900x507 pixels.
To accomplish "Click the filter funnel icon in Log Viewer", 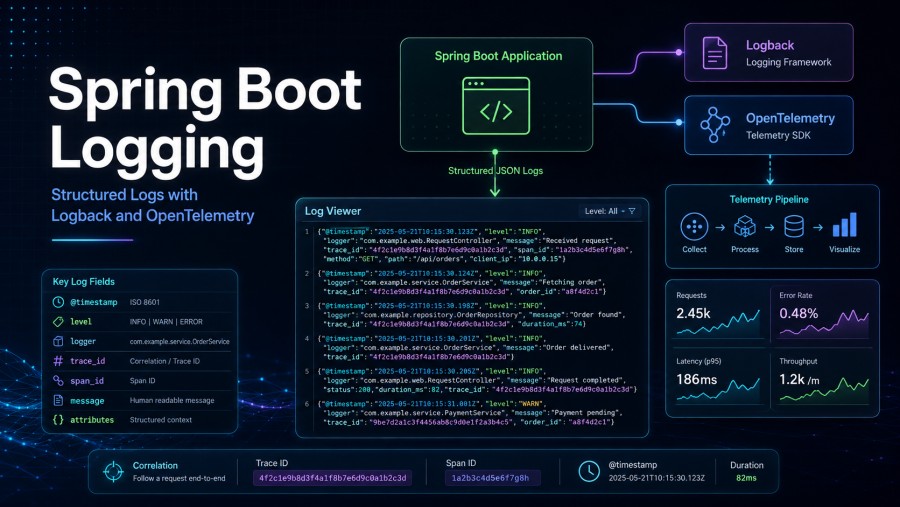I will 632,211.
